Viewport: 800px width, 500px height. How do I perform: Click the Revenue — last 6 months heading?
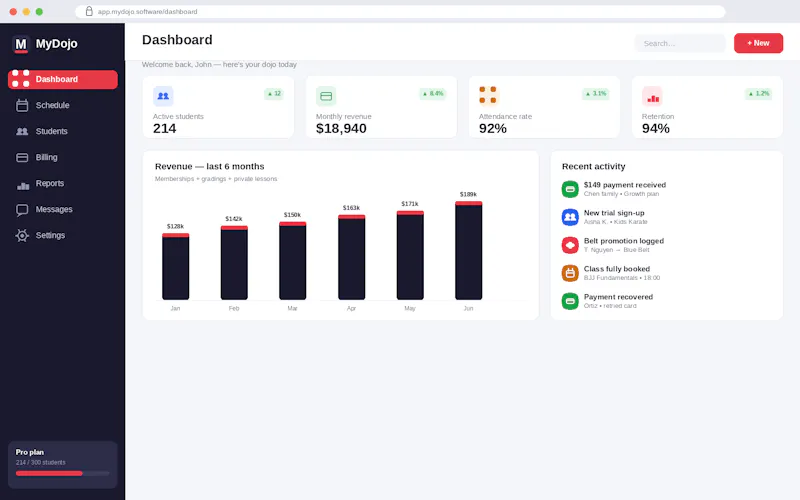210,166
